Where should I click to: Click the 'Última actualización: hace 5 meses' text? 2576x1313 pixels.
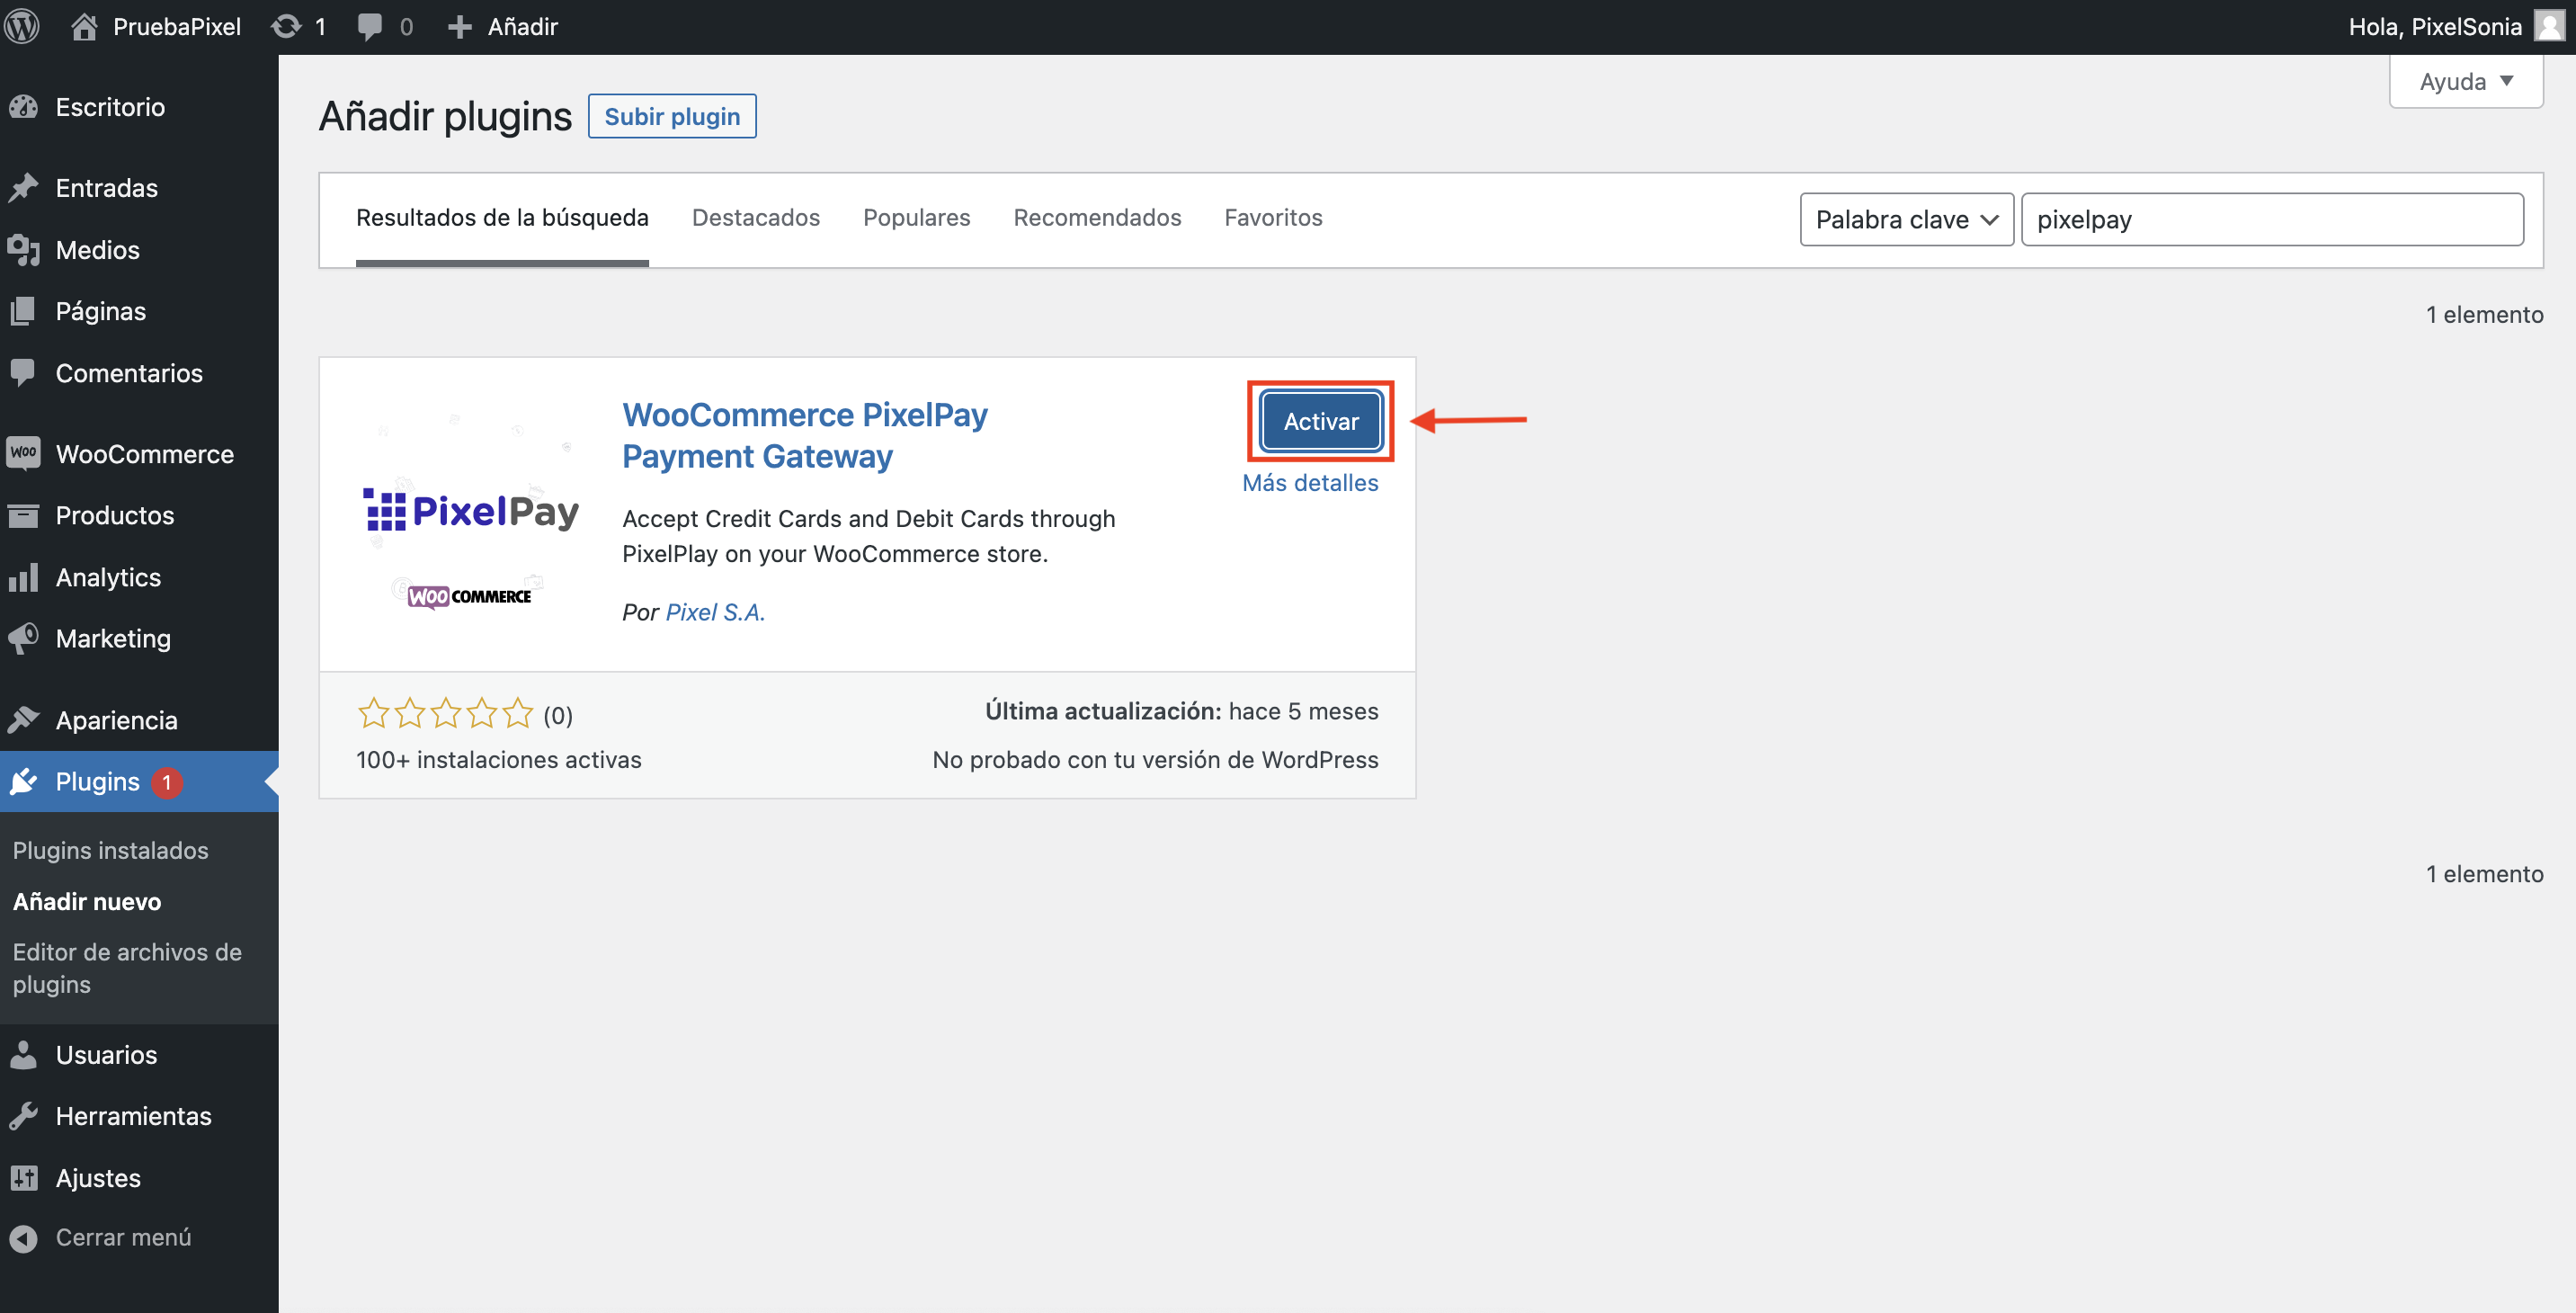[x=1181, y=711]
